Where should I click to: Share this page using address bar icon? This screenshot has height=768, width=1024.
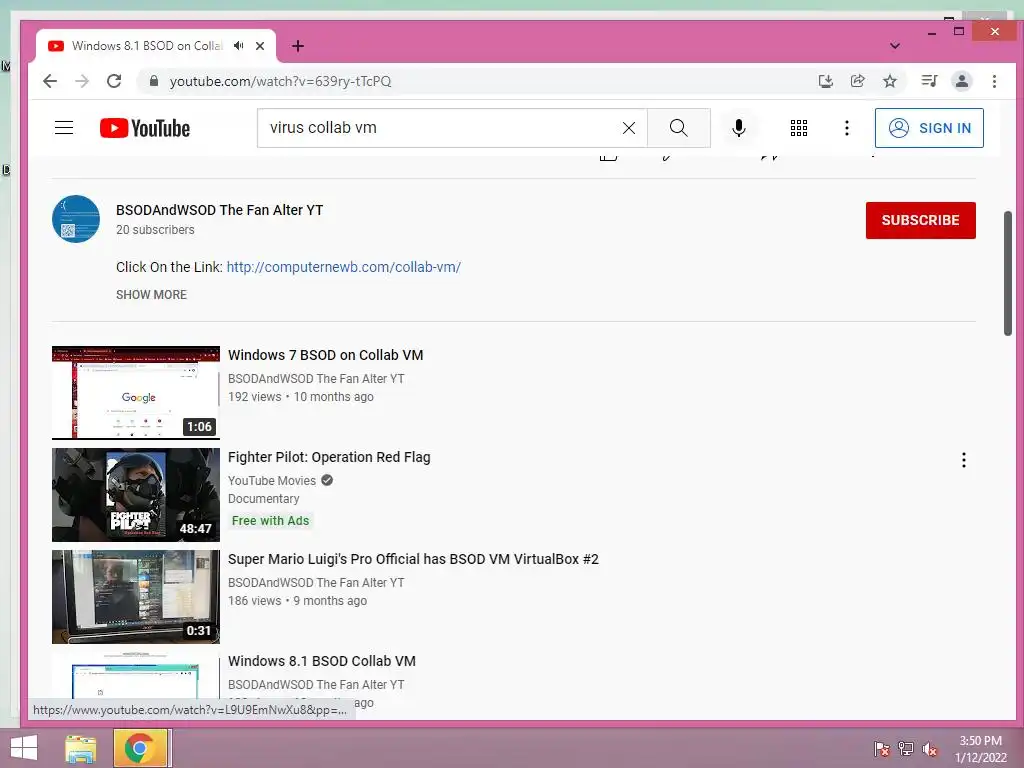(x=857, y=81)
